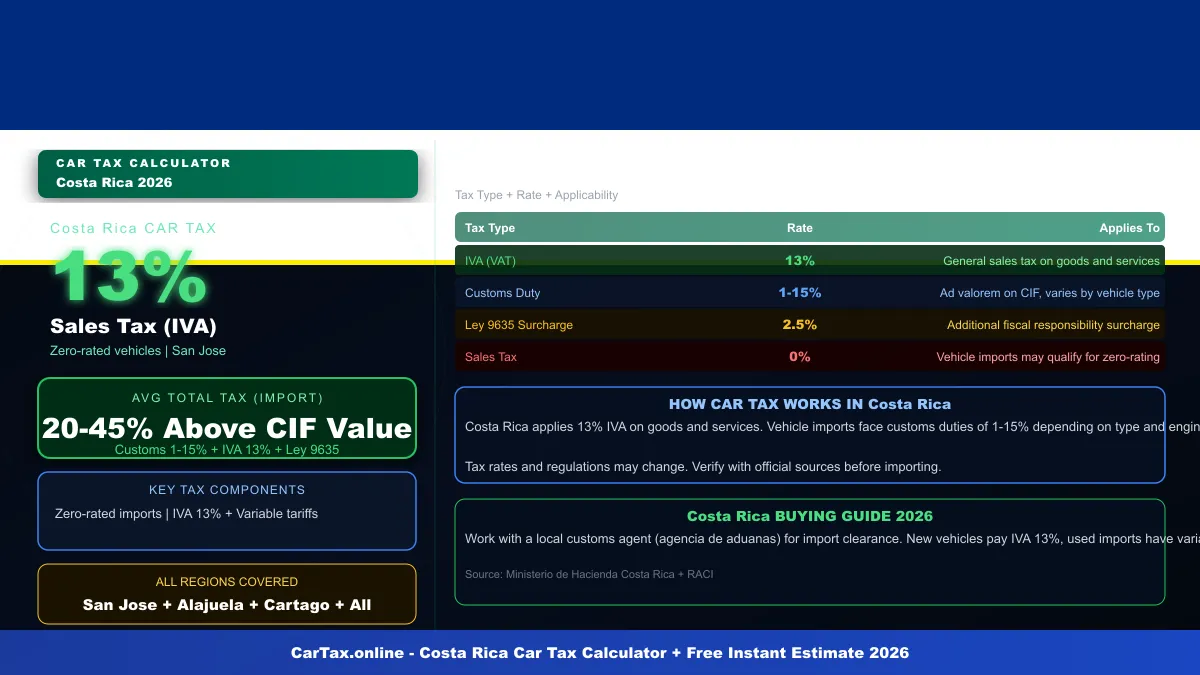Image resolution: width=1200 pixels, height=675 pixels.
Task: Click the 'KEY TAX COMPONENTS' heading
Action: [227, 490]
